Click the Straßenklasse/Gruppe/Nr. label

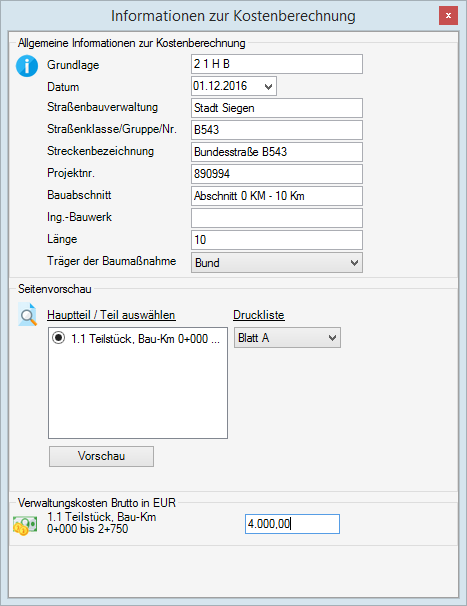(112, 129)
